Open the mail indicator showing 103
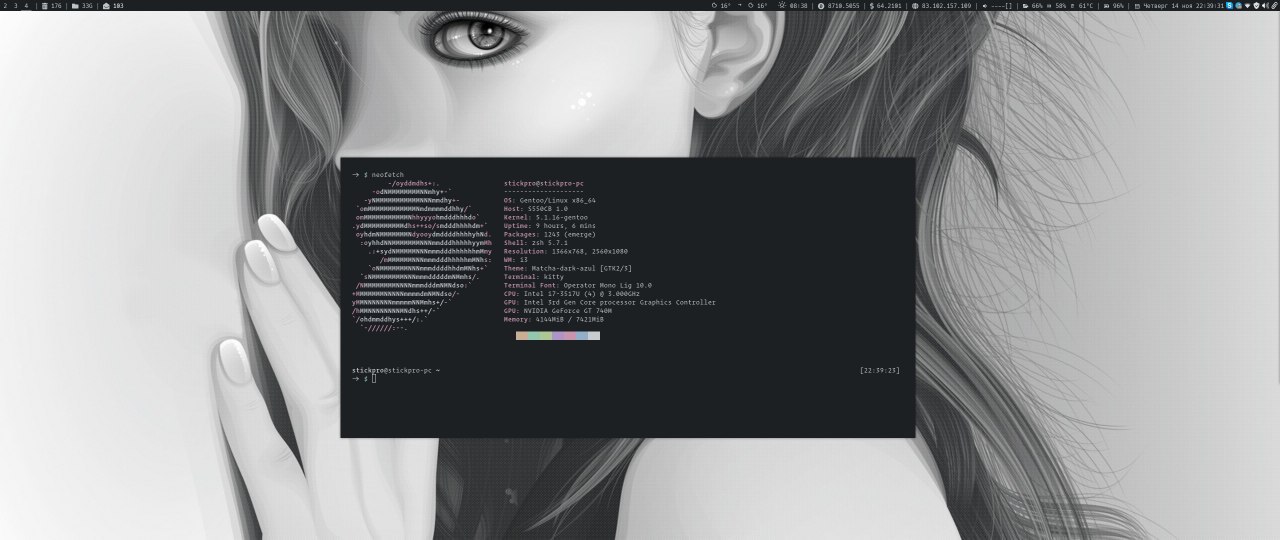 (x=114, y=5)
